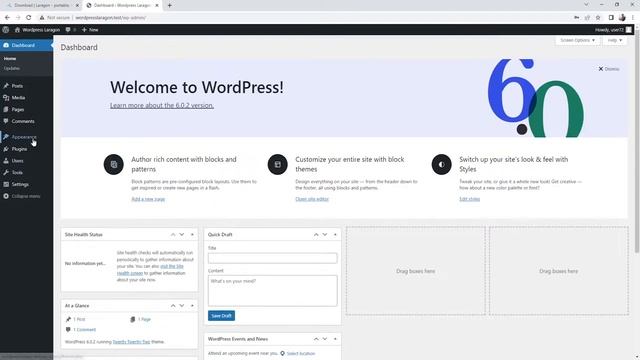This screenshot has height=360, width=640.
Task: Open the 1 Comment link in At a Glance
Action: coord(84,330)
